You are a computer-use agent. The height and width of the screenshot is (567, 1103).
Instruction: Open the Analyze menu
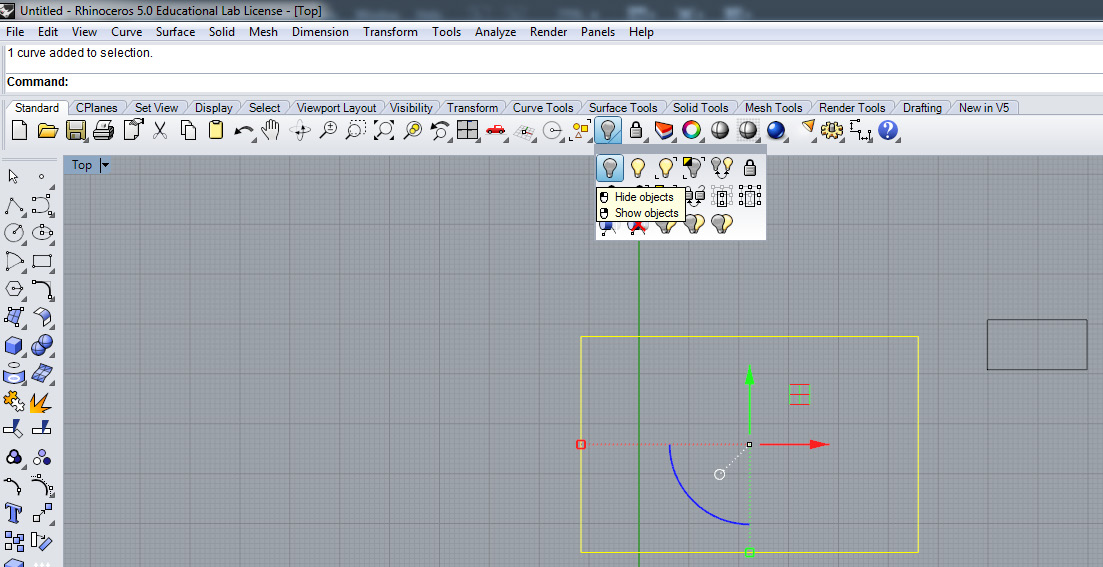[495, 32]
